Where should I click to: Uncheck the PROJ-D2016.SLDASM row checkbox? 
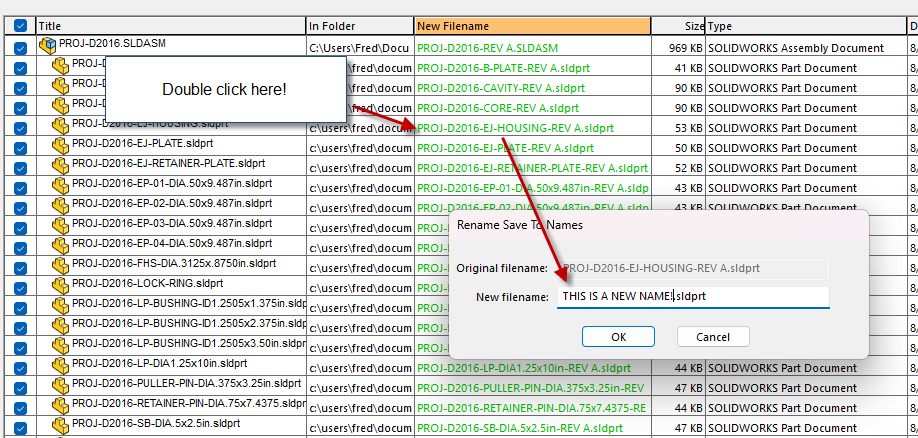pos(20,48)
